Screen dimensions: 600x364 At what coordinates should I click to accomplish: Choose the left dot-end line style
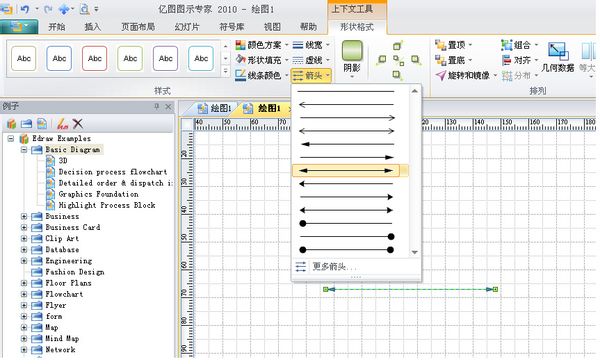point(346,224)
